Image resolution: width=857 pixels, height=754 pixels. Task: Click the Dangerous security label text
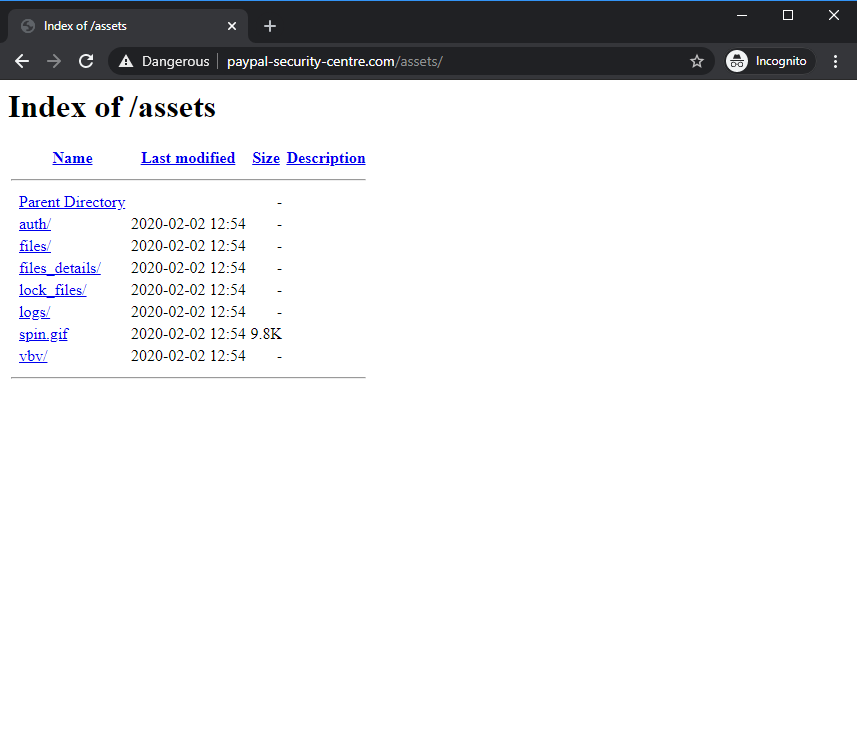point(175,61)
